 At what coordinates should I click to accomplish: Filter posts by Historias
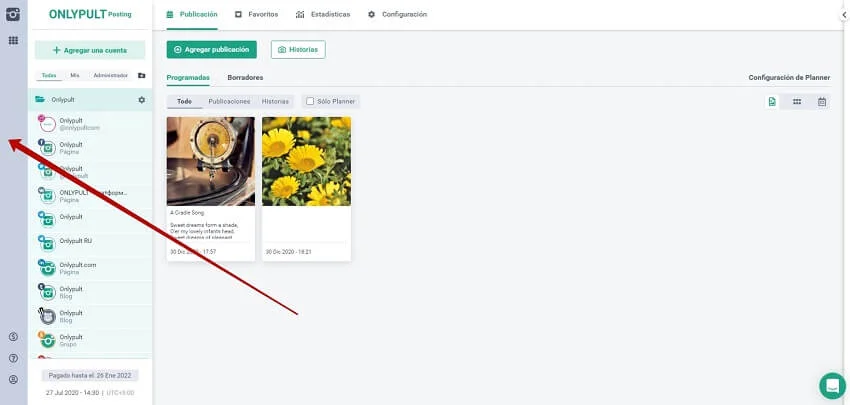tap(275, 101)
